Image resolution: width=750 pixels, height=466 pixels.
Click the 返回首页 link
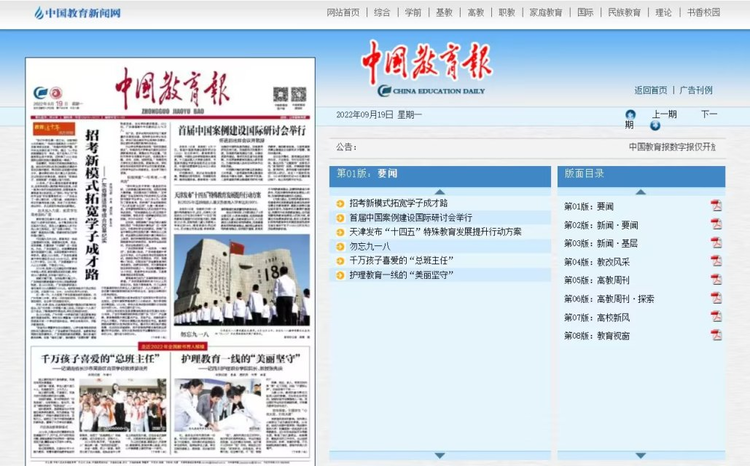(x=650, y=90)
